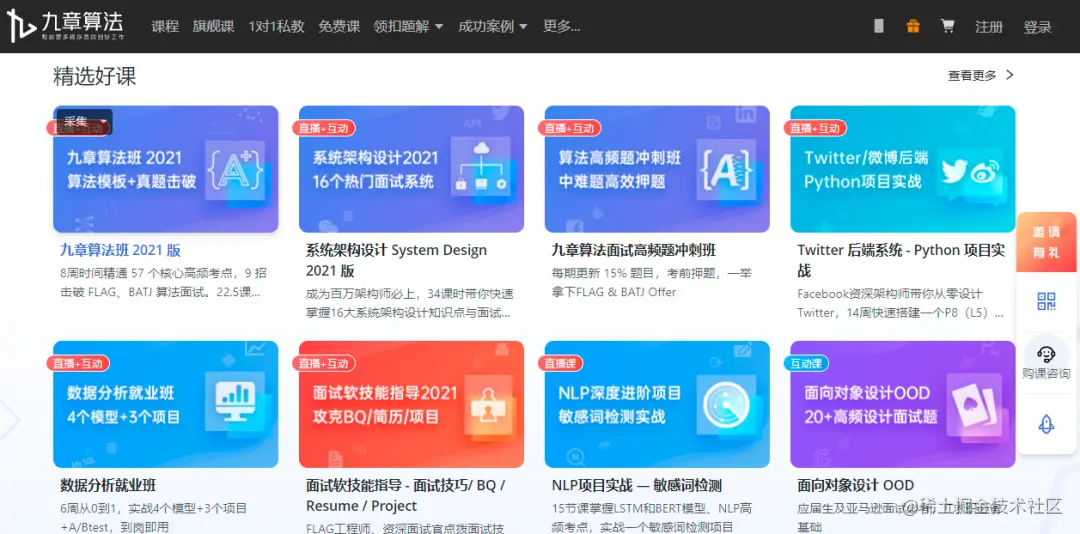Open the 1对1私教 menu item
Viewport: 1080px width, 534px height.
click(x=276, y=27)
